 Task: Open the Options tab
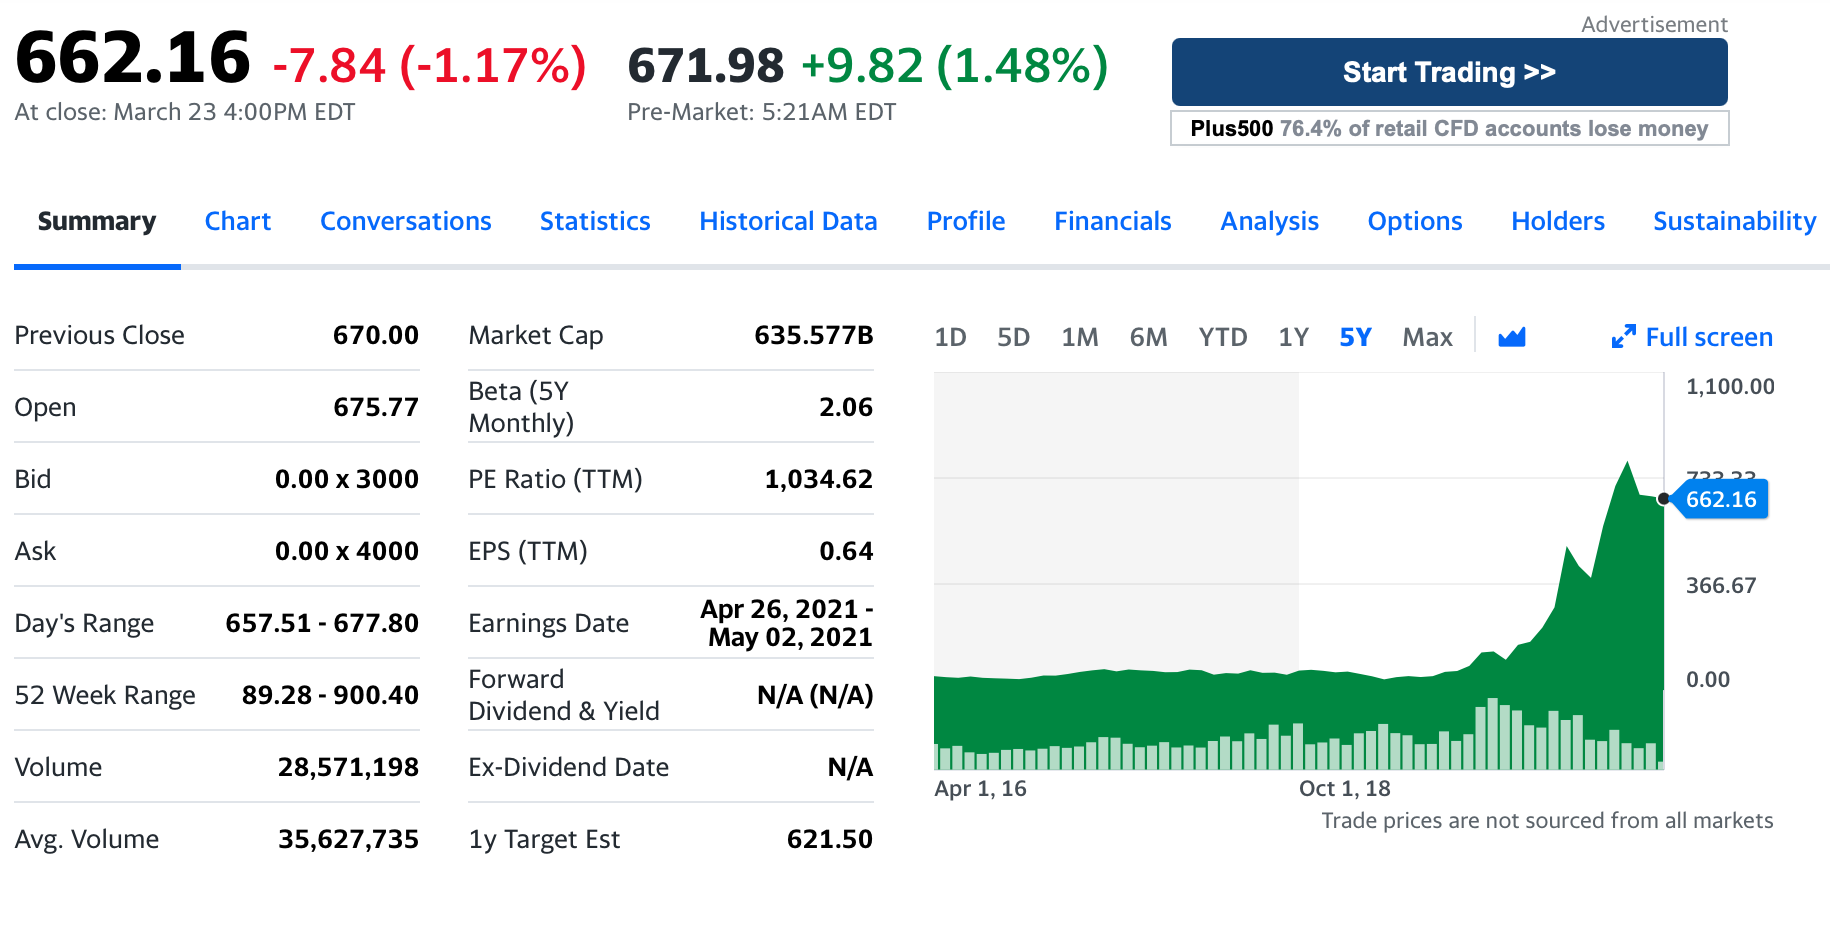[x=1415, y=221]
